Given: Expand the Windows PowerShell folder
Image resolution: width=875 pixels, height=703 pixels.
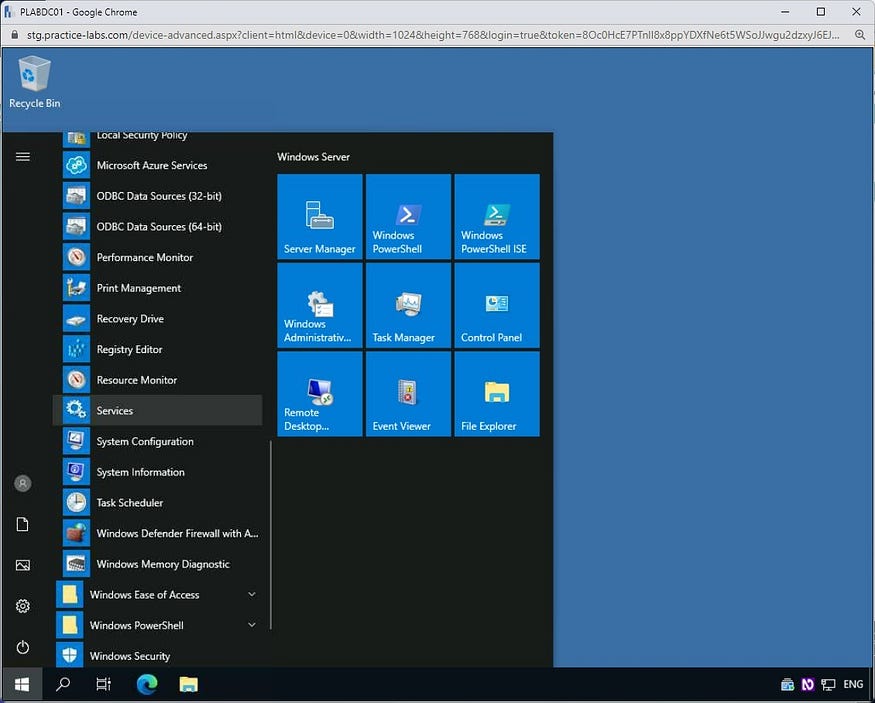Looking at the screenshot, I should (157, 625).
